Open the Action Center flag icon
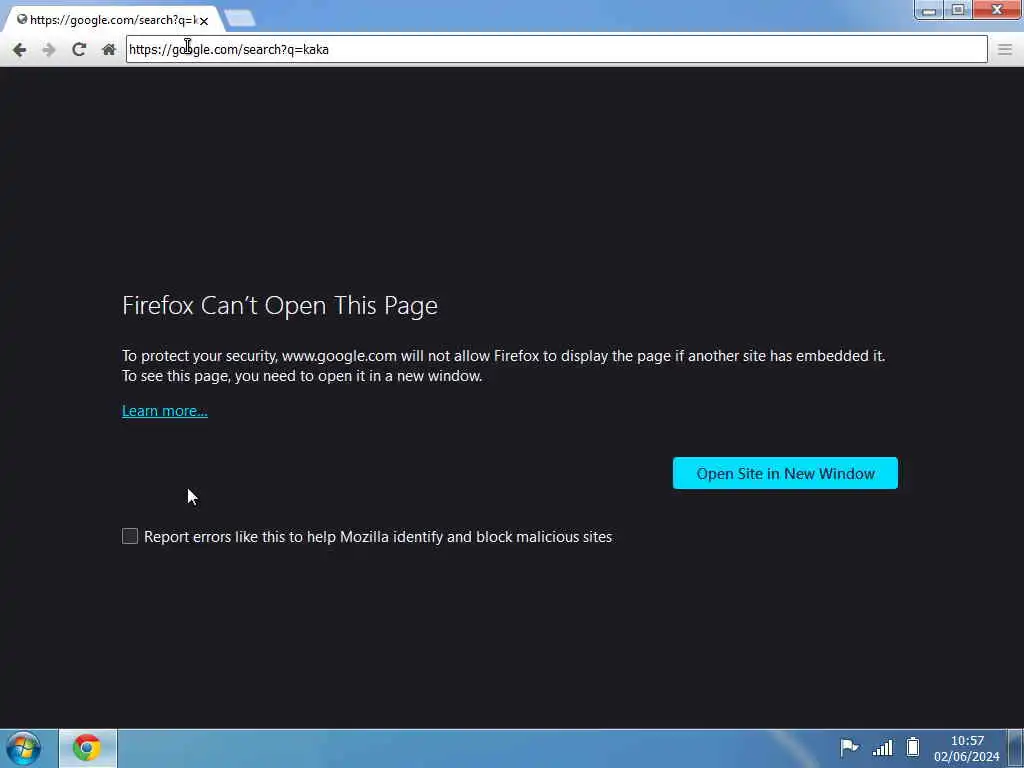 848,747
